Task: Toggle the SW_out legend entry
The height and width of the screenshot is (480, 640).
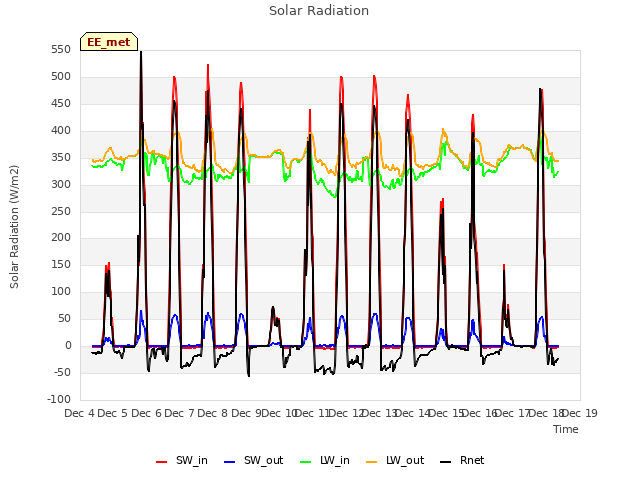Action: pyautogui.click(x=253, y=460)
